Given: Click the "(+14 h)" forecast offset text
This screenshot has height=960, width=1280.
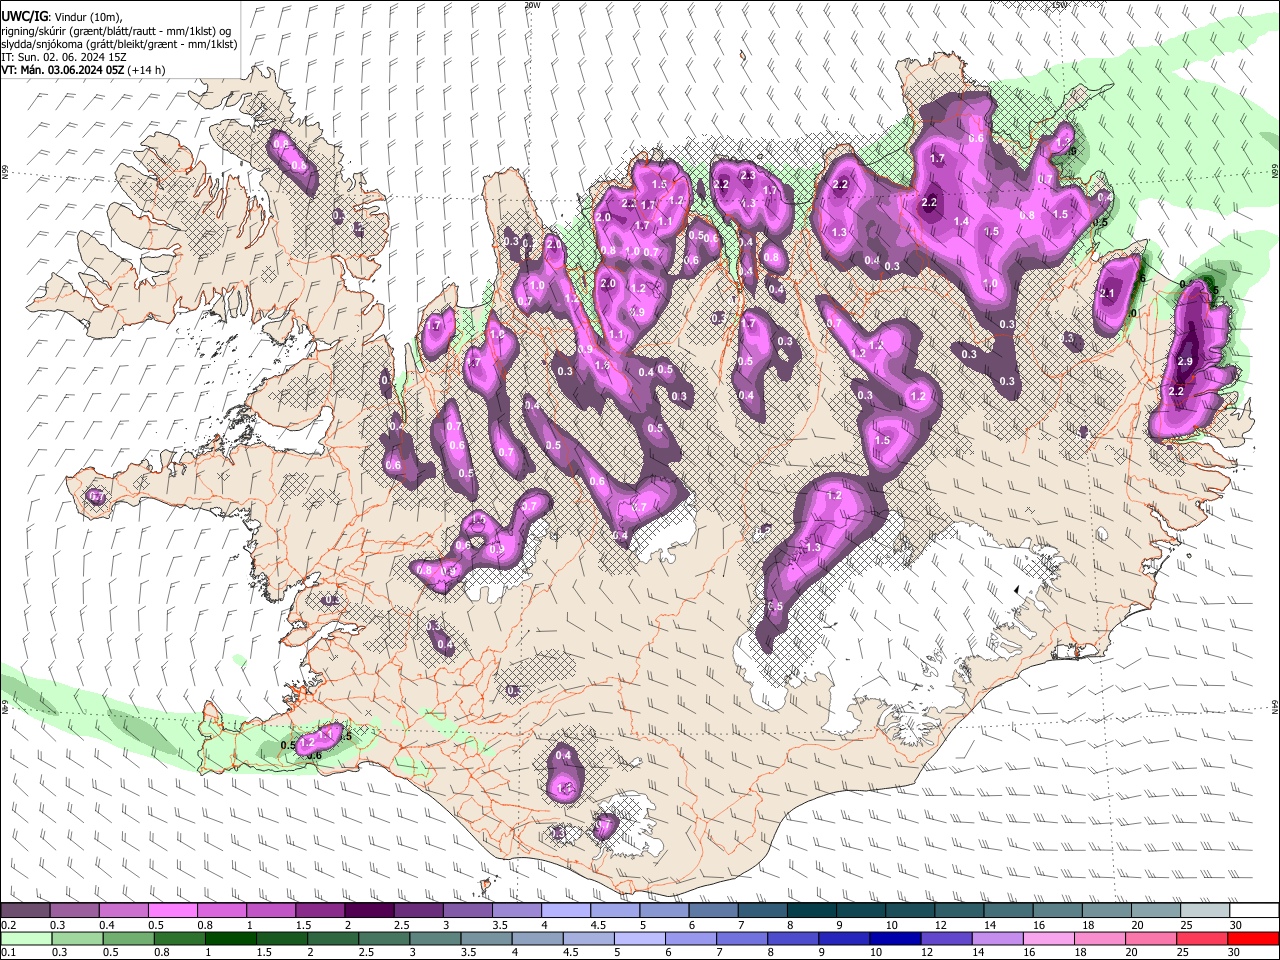Looking at the screenshot, I should pos(148,70).
